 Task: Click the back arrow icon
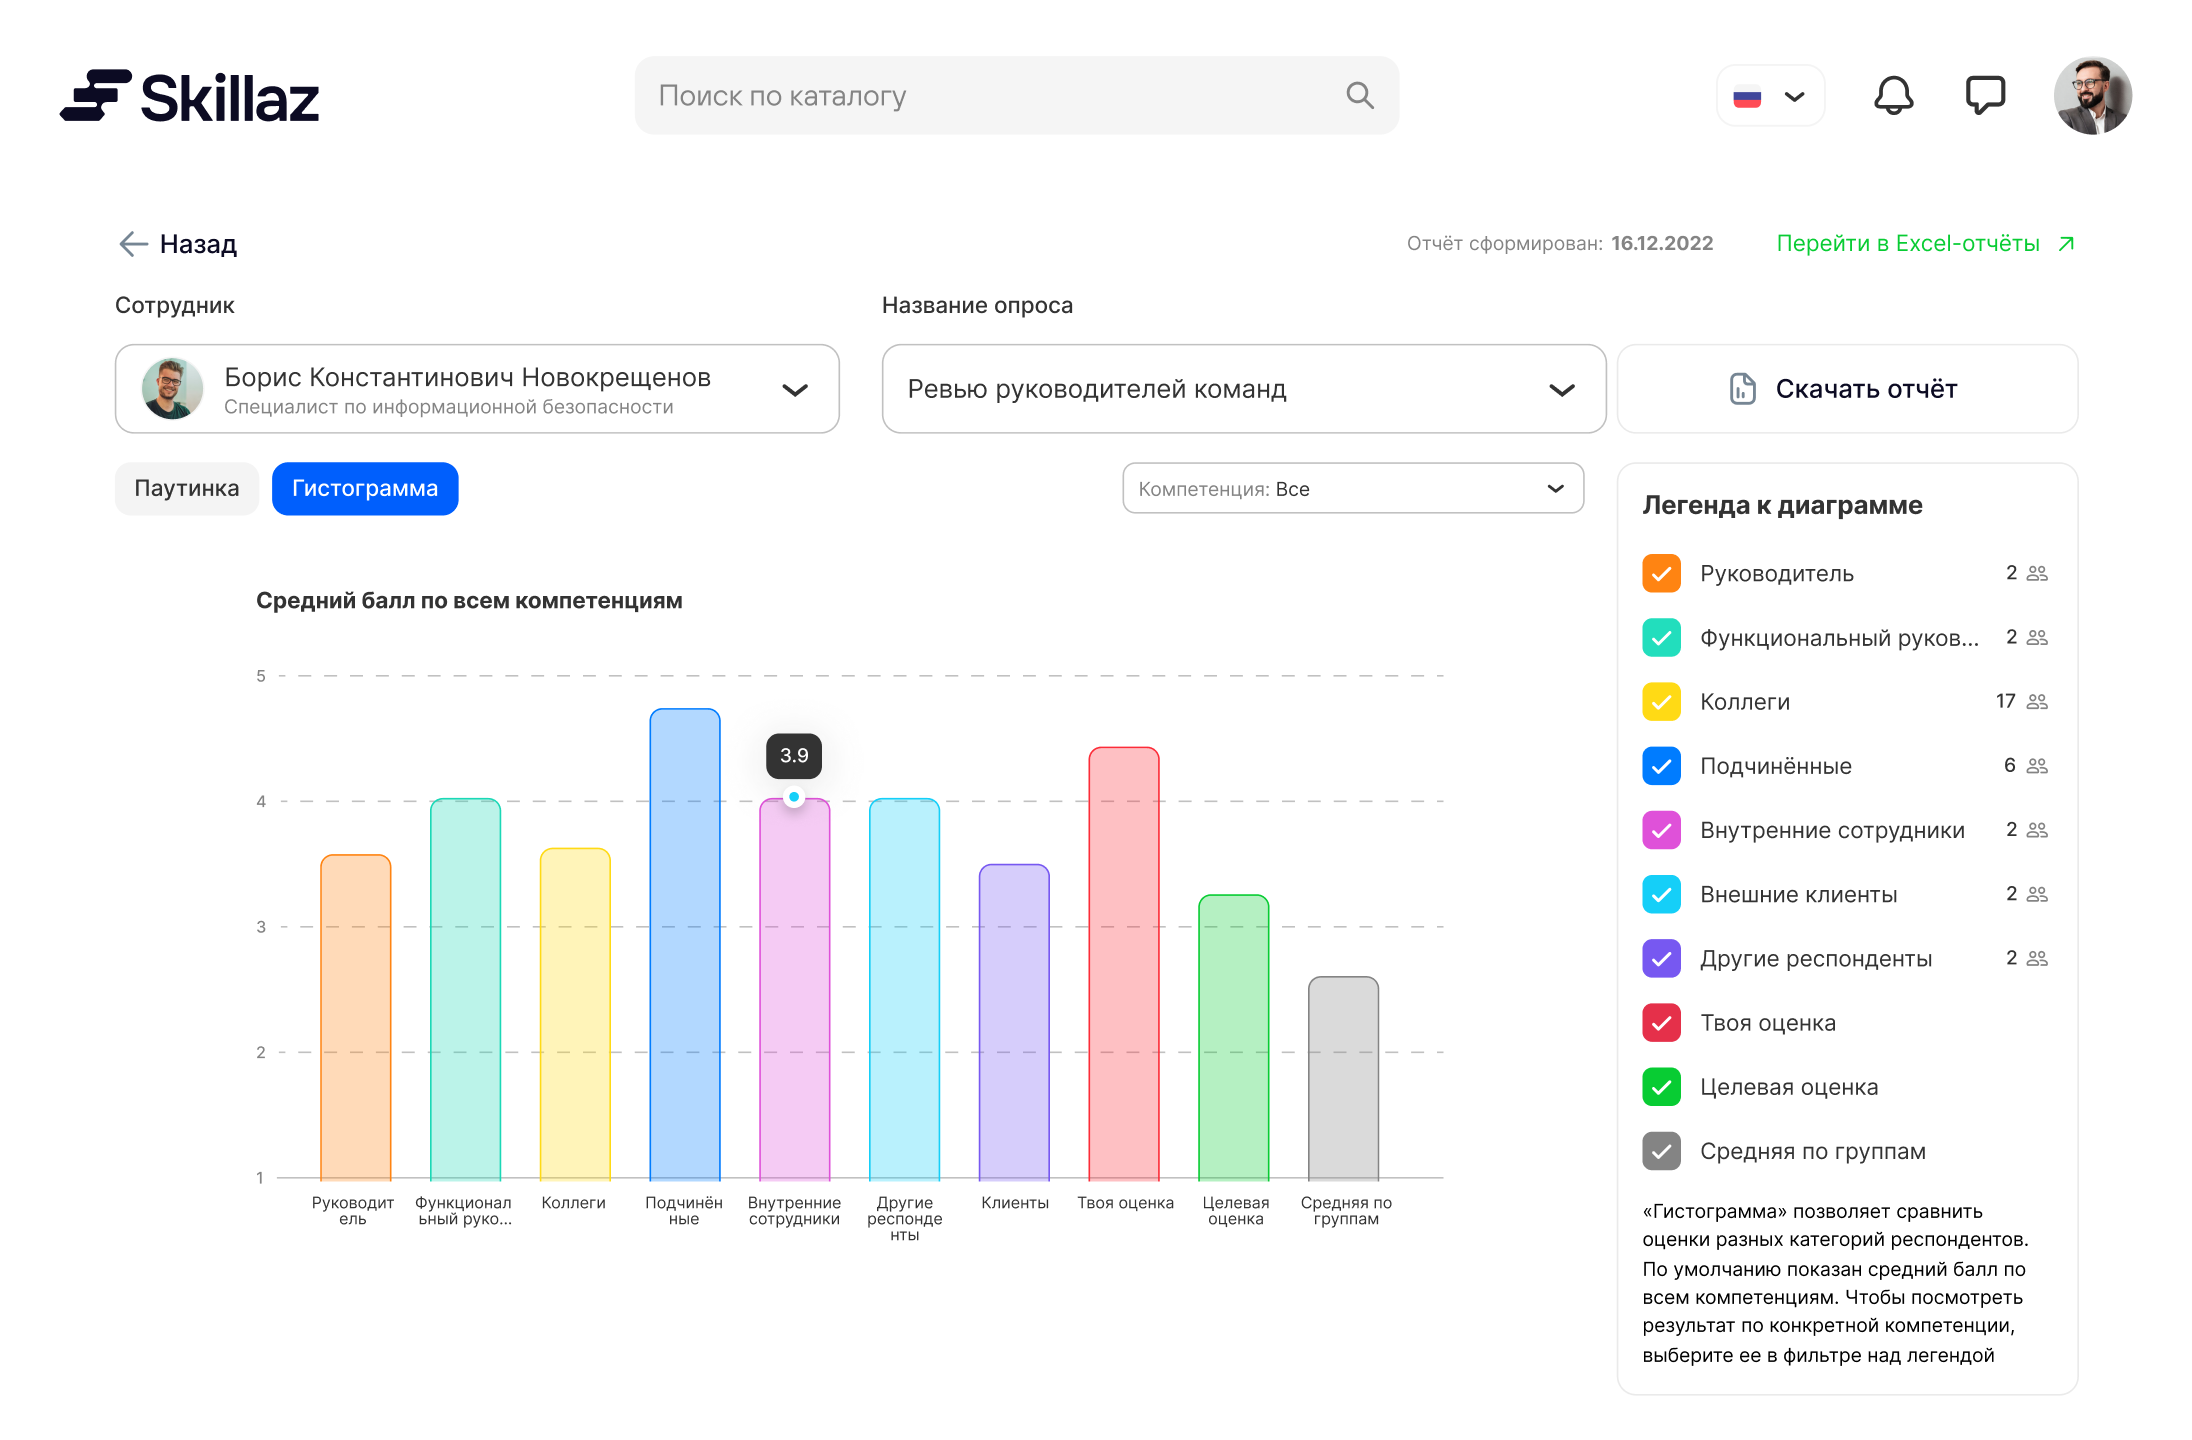pos(133,244)
